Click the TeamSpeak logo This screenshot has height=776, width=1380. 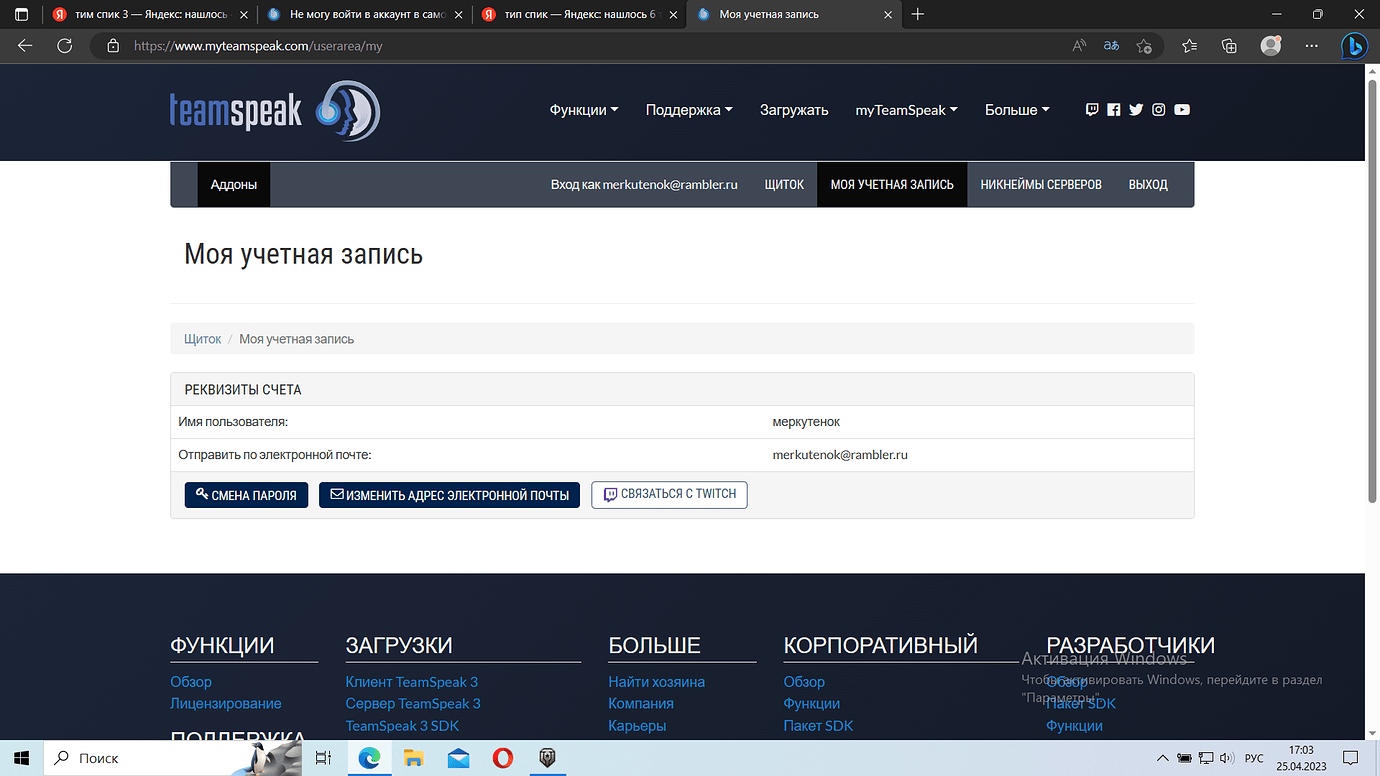click(x=275, y=111)
